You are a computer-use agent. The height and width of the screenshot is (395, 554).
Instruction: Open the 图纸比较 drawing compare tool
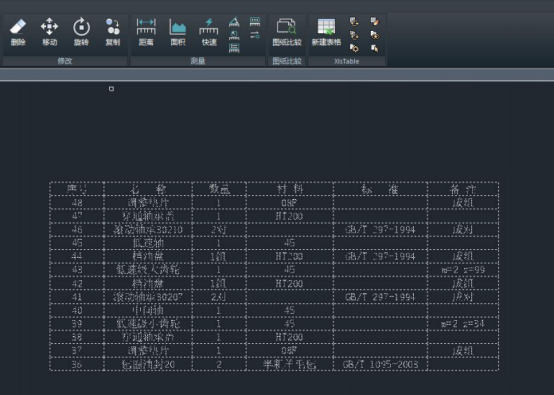[287, 32]
